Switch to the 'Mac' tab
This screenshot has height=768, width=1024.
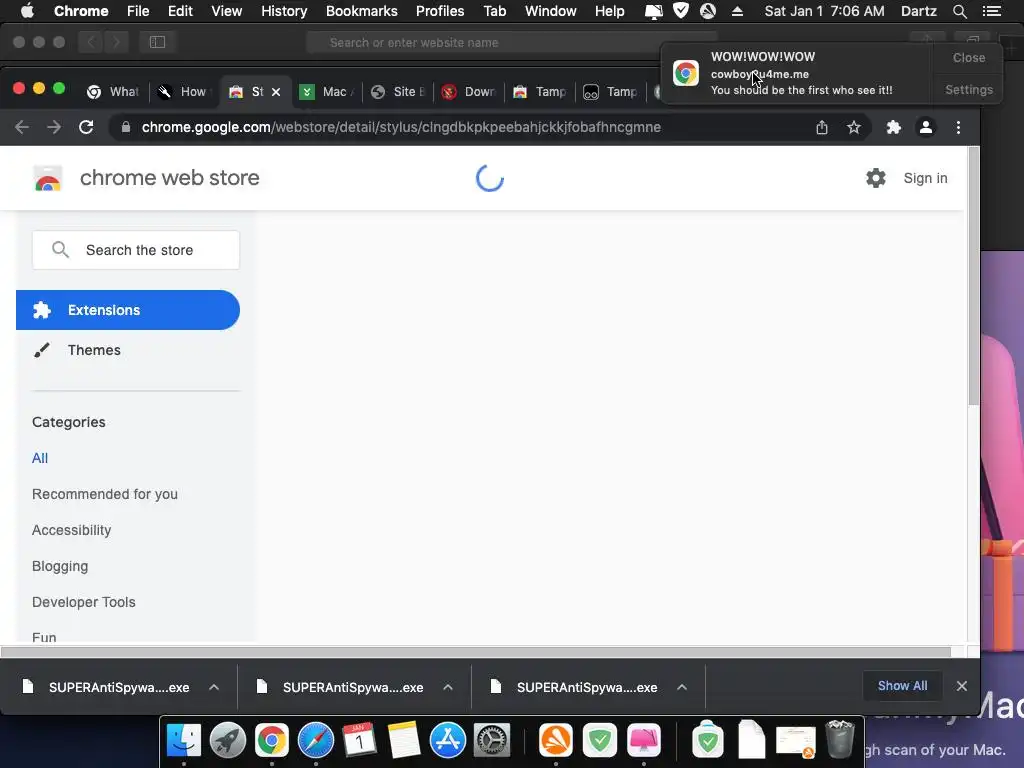(x=327, y=92)
